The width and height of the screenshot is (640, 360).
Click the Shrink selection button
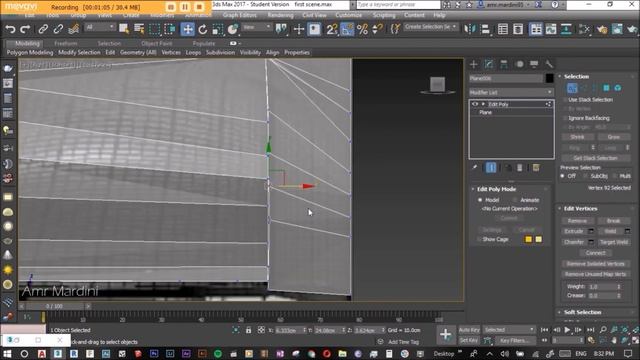pos(577,137)
